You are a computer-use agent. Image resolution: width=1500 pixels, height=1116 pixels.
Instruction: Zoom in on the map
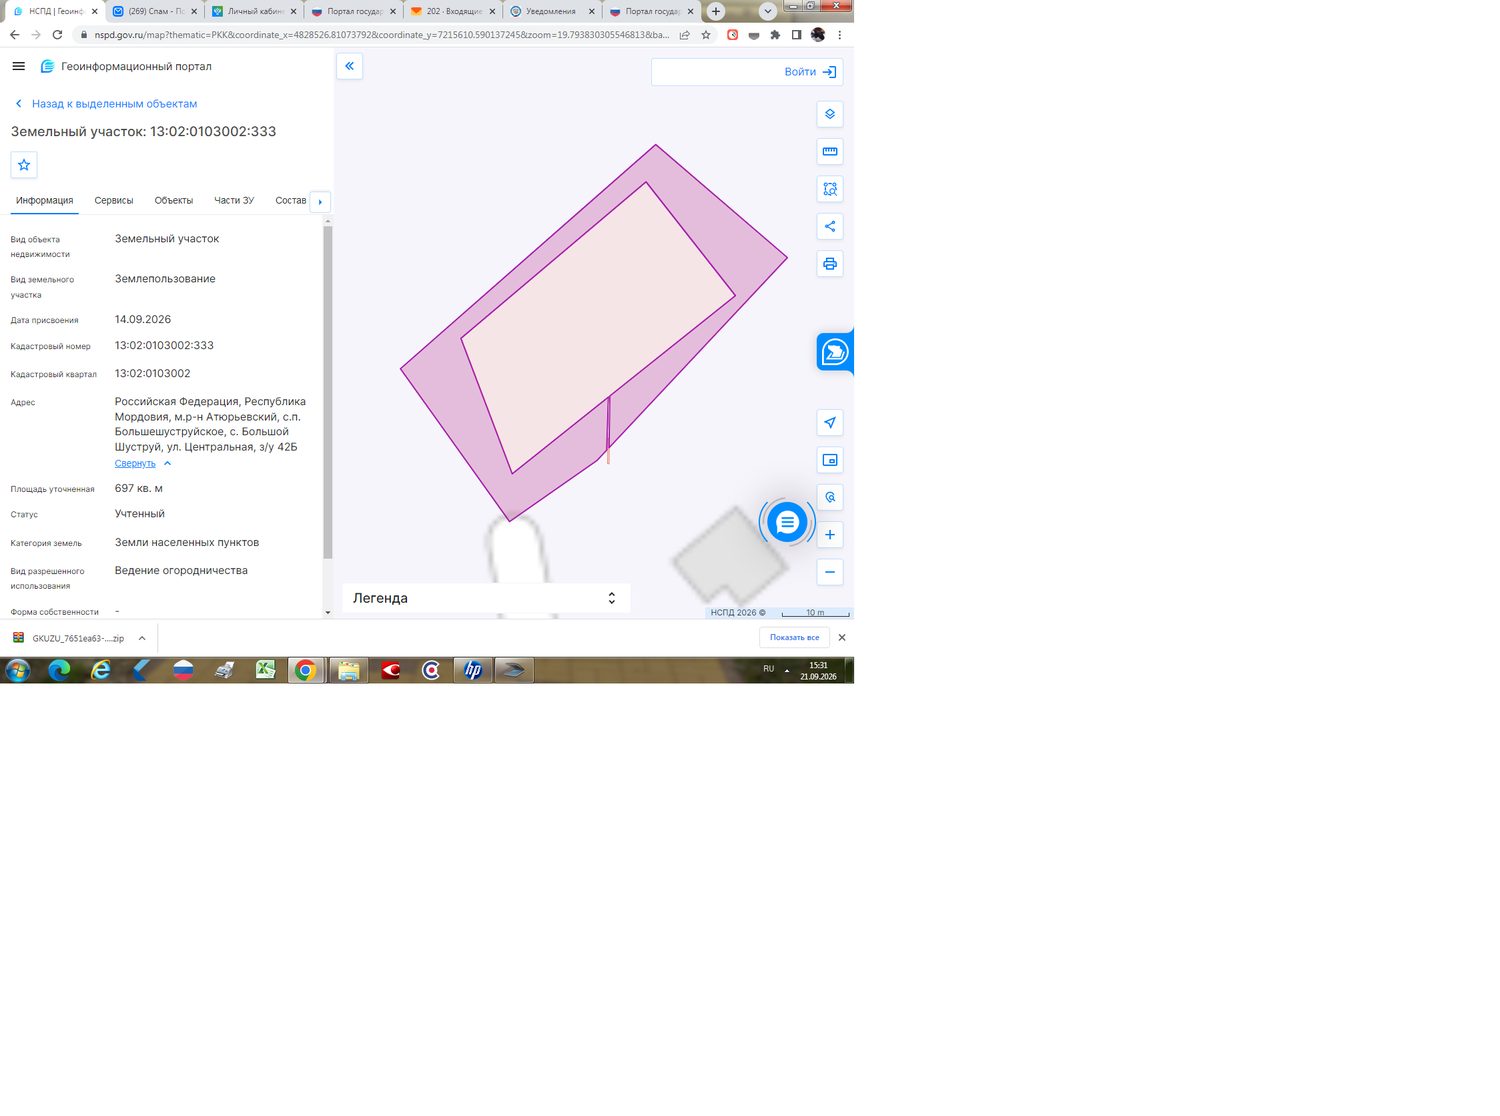[830, 535]
